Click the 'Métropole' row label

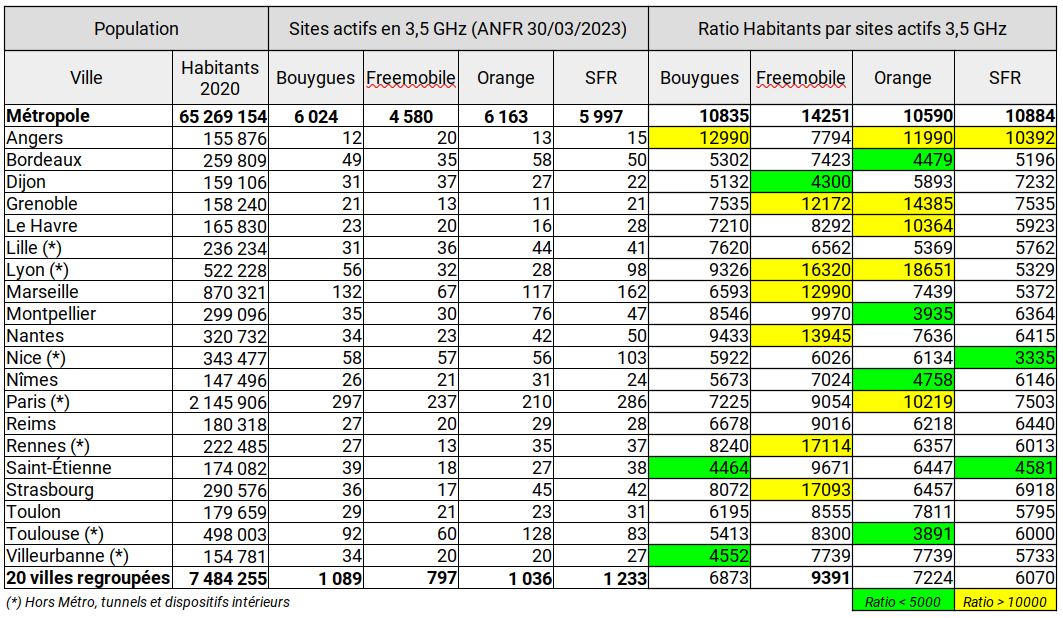coord(89,116)
